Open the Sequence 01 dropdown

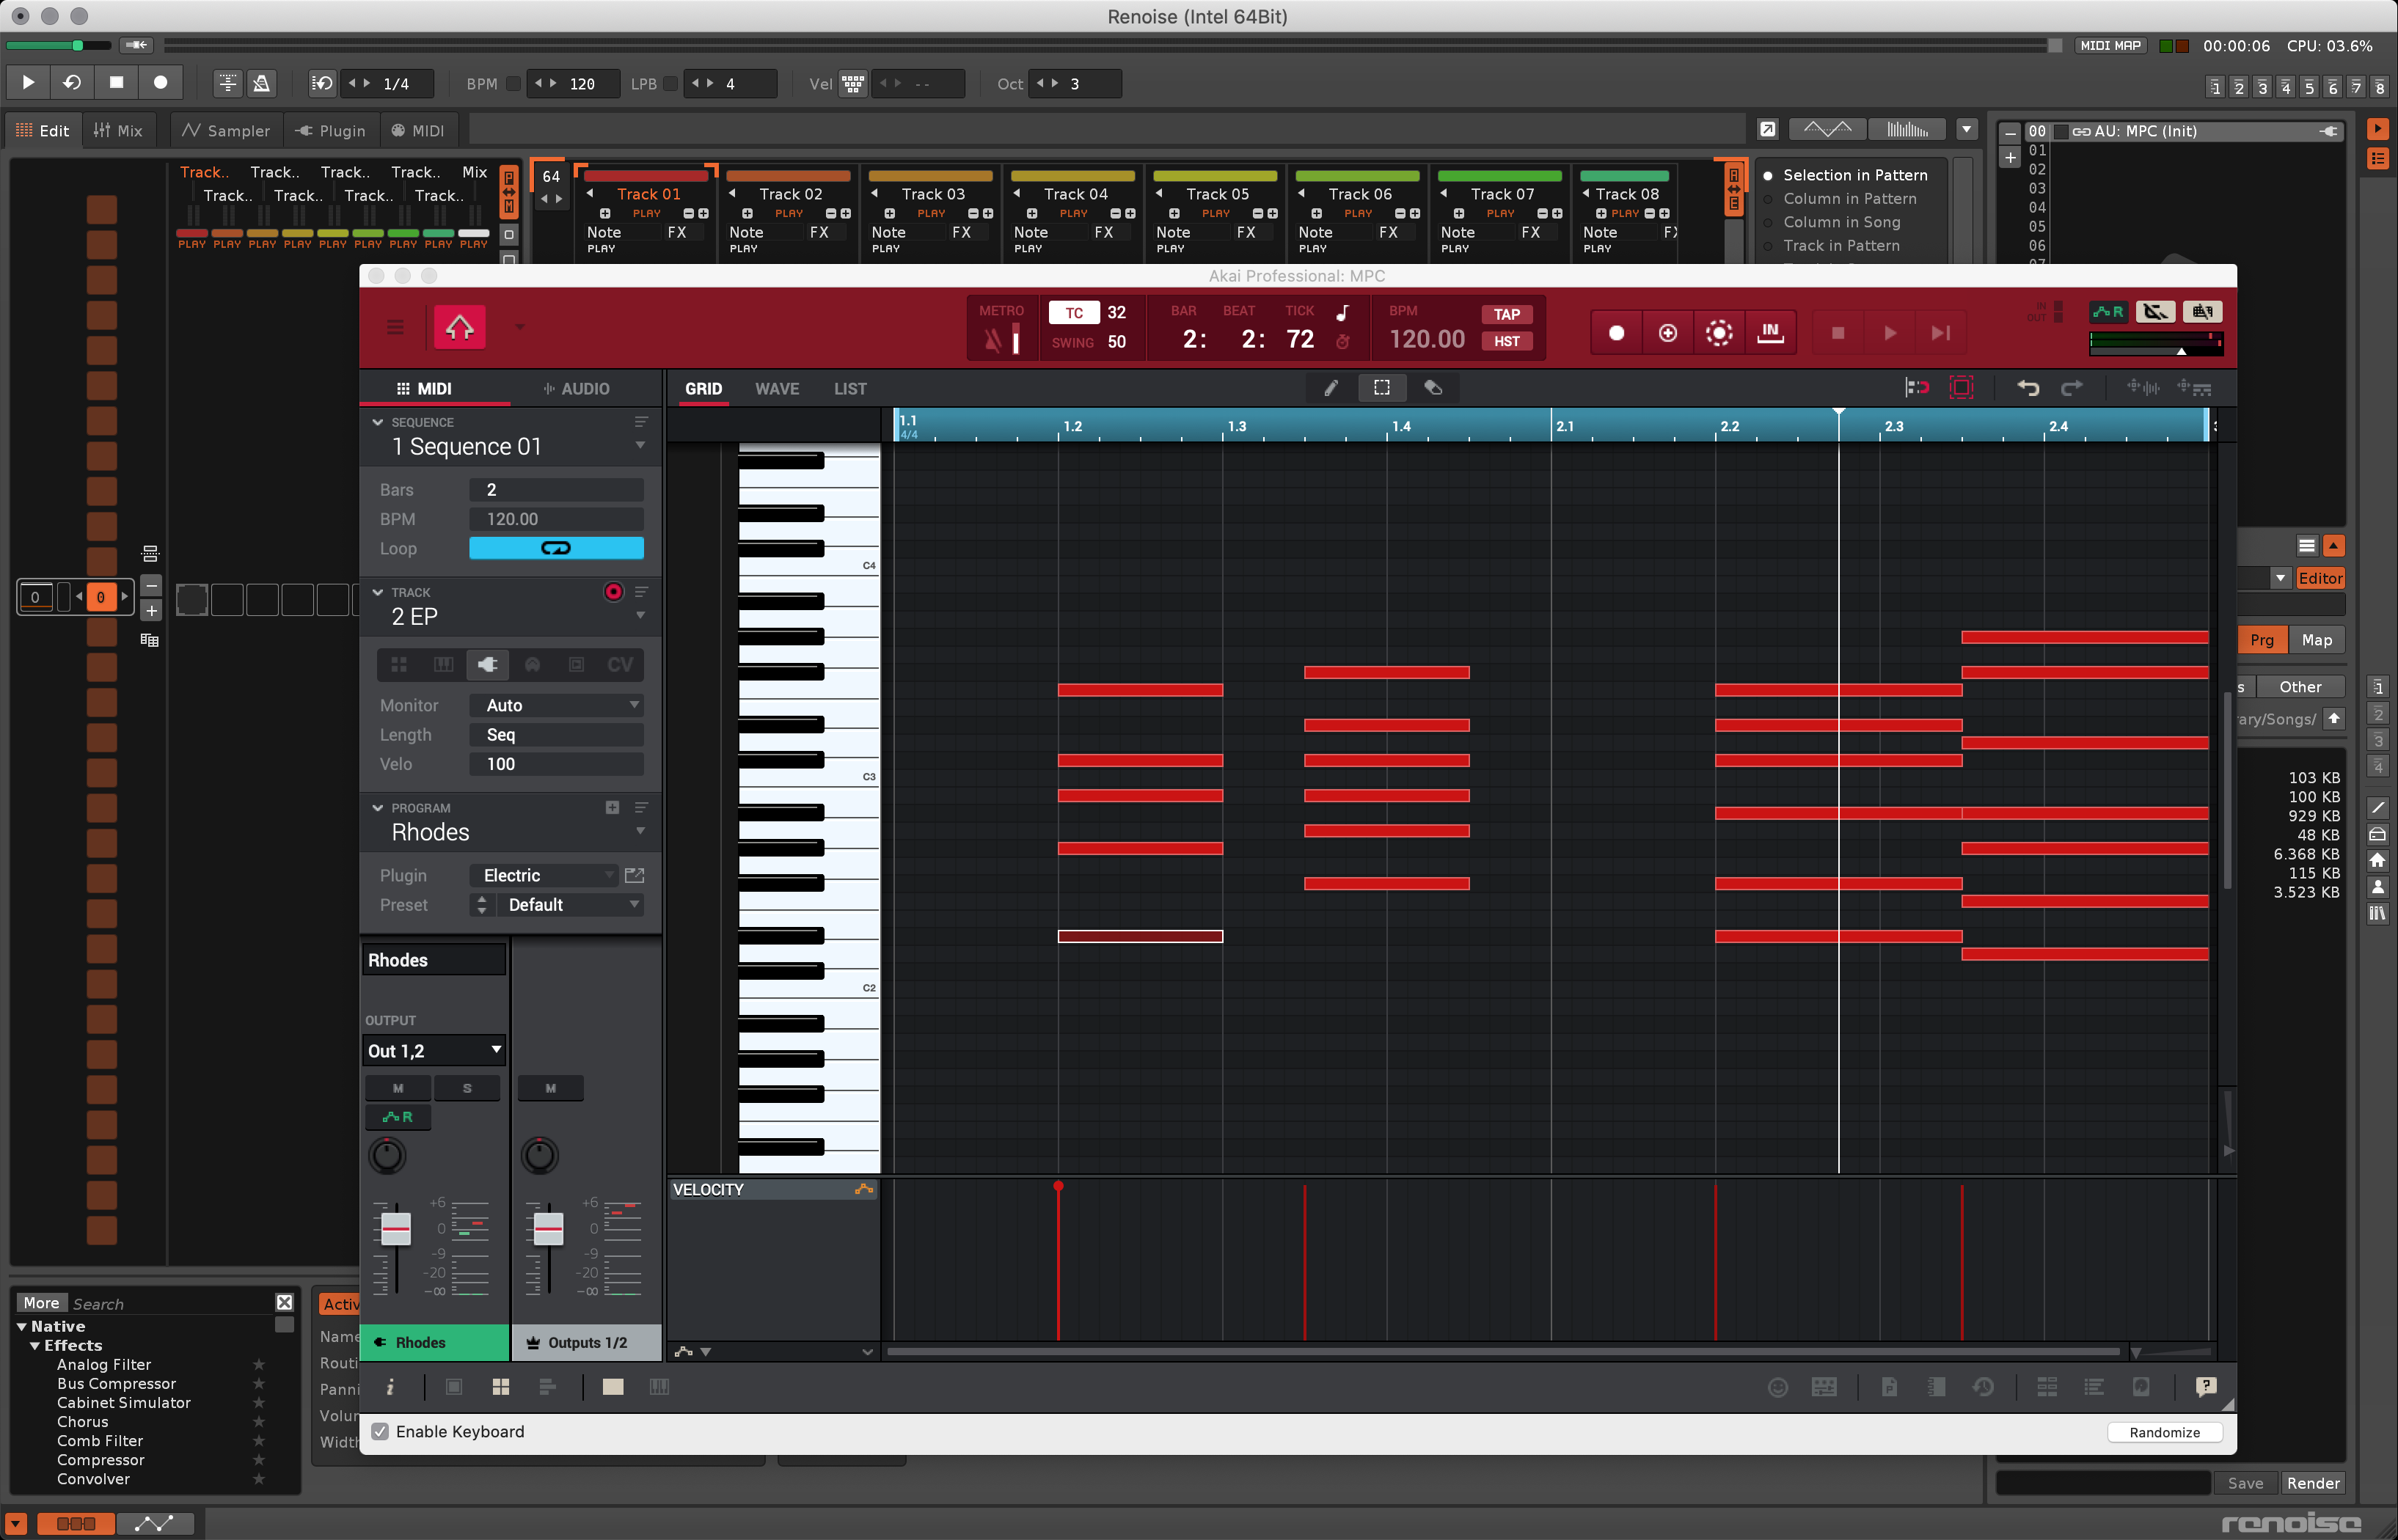tap(640, 446)
